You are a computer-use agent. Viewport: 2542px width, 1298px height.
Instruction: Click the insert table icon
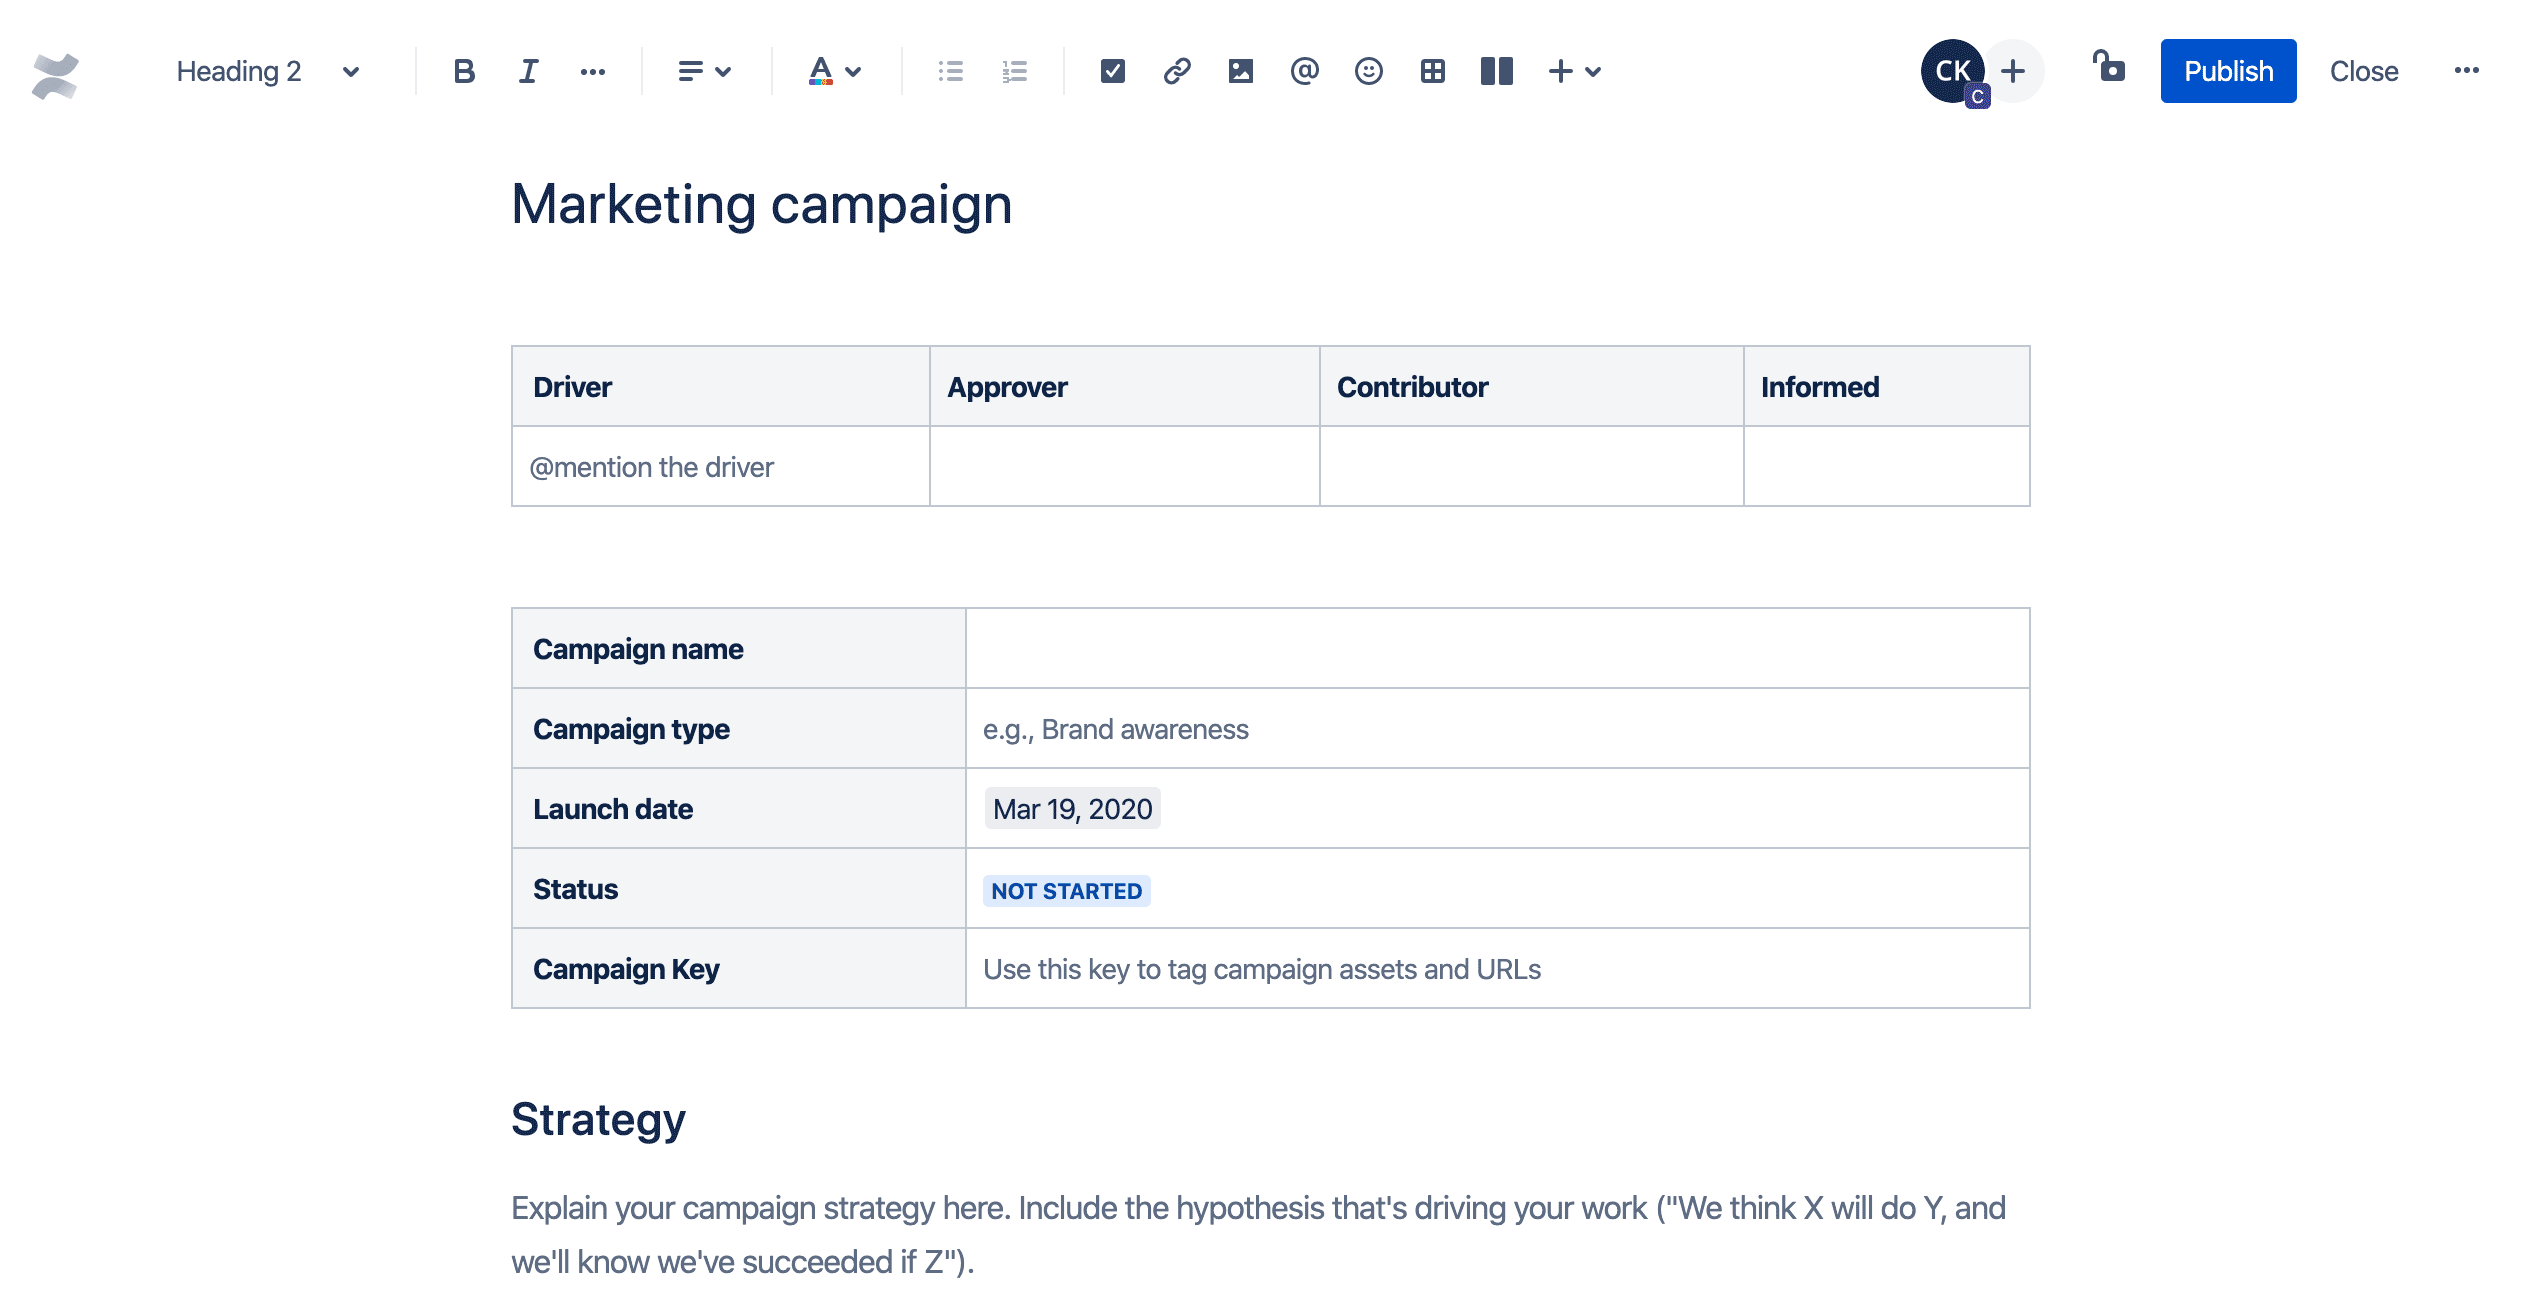pyautogui.click(x=1430, y=70)
